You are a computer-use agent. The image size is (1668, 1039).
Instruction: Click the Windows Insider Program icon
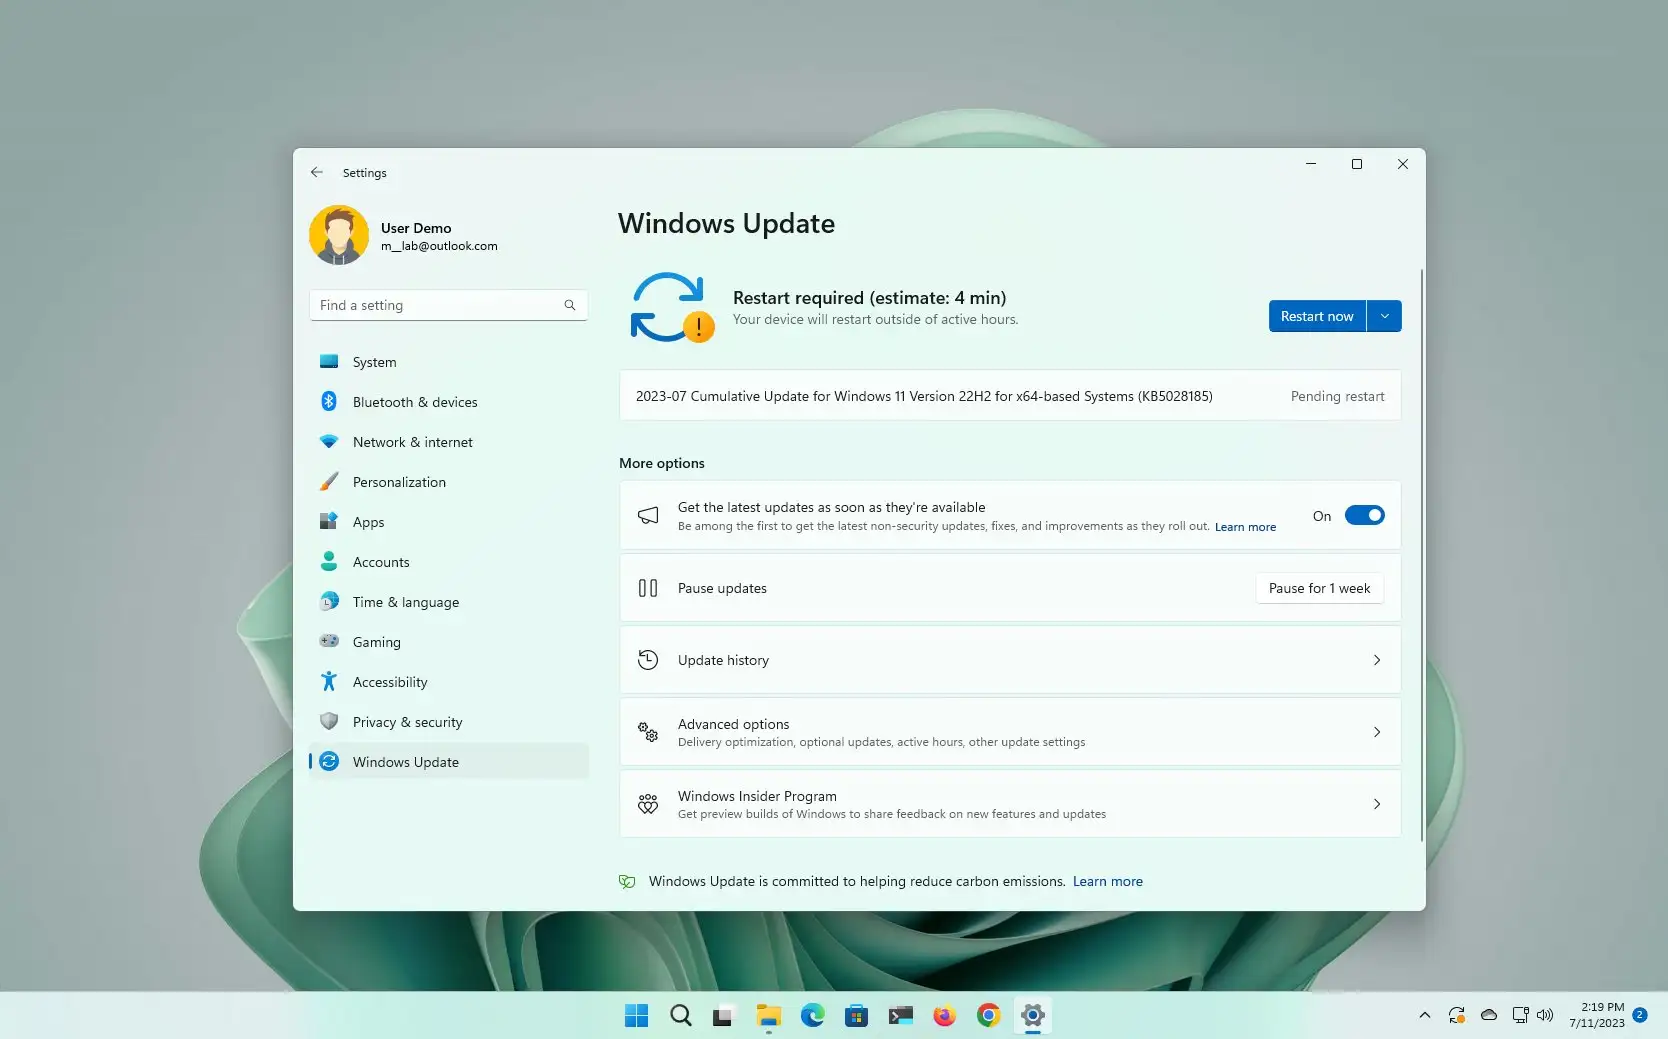tap(648, 804)
